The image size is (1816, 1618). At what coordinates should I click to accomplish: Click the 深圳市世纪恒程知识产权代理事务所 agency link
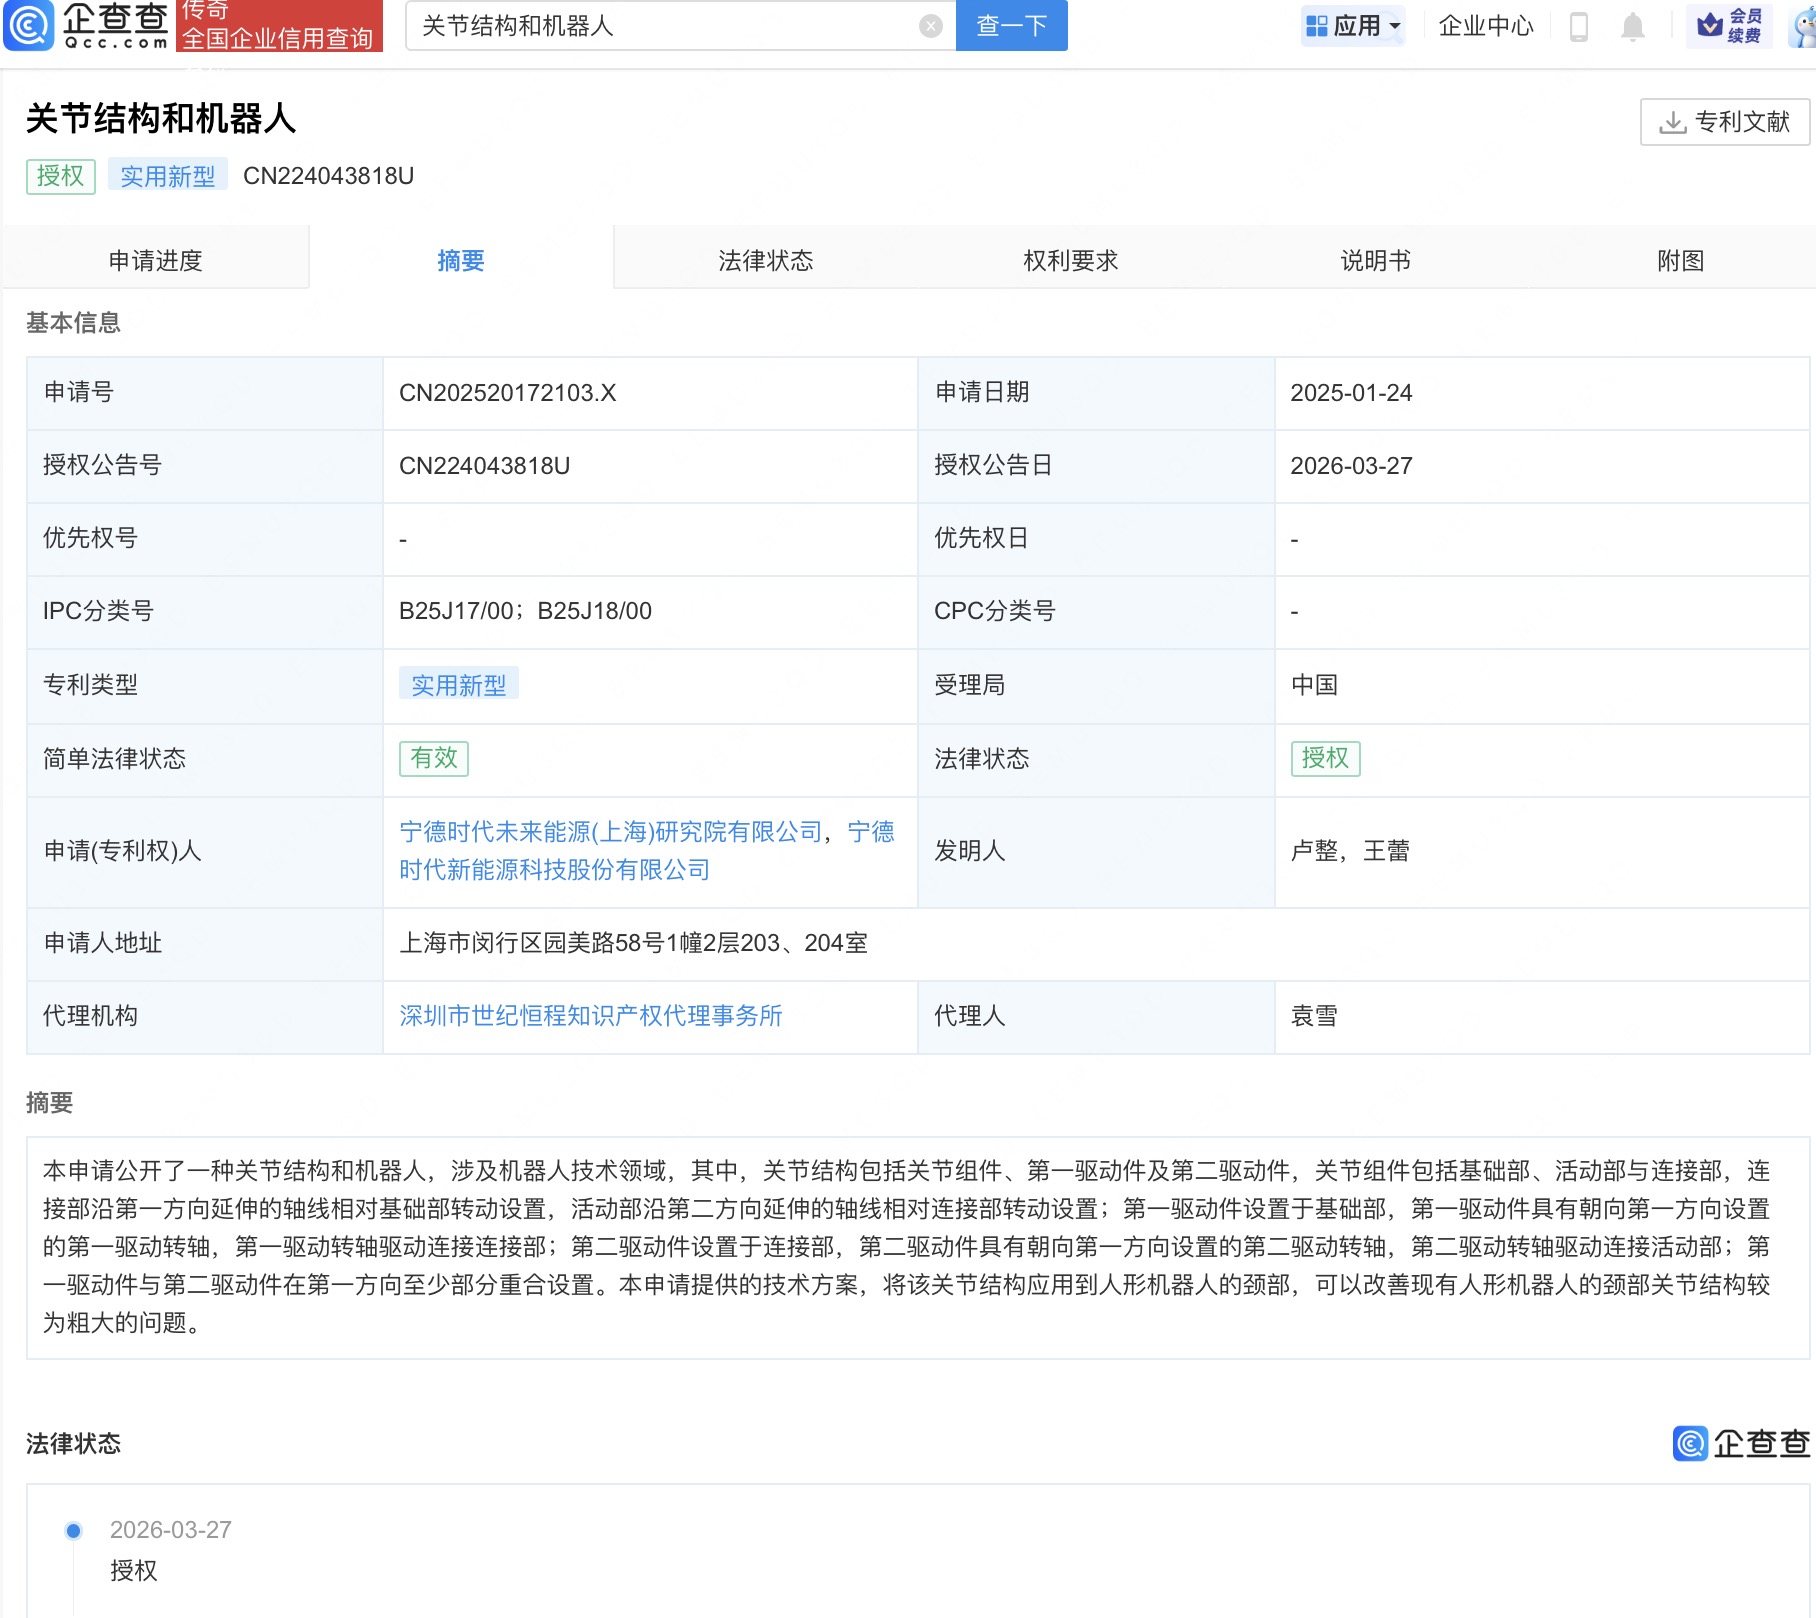pyautogui.click(x=592, y=1016)
